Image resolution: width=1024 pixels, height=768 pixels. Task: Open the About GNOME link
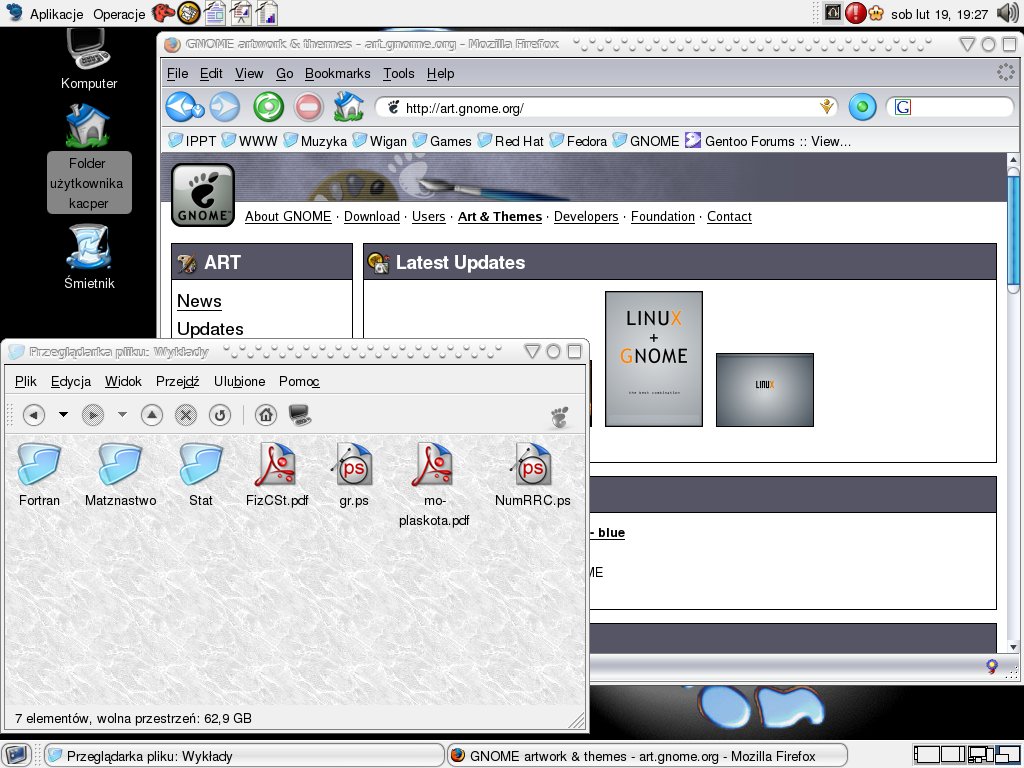288,216
